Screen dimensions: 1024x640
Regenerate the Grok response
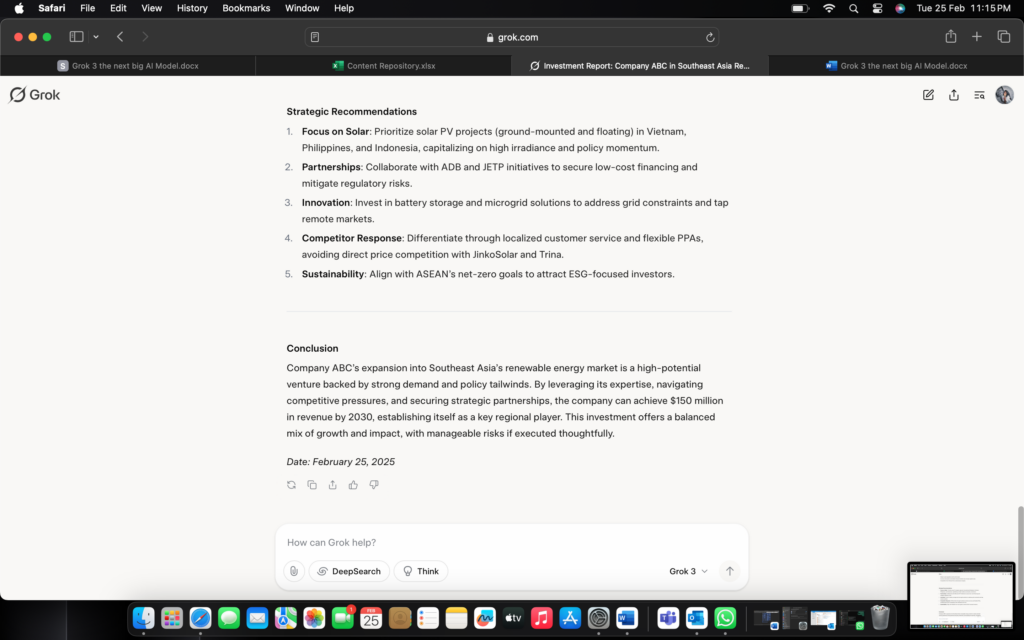click(x=291, y=485)
